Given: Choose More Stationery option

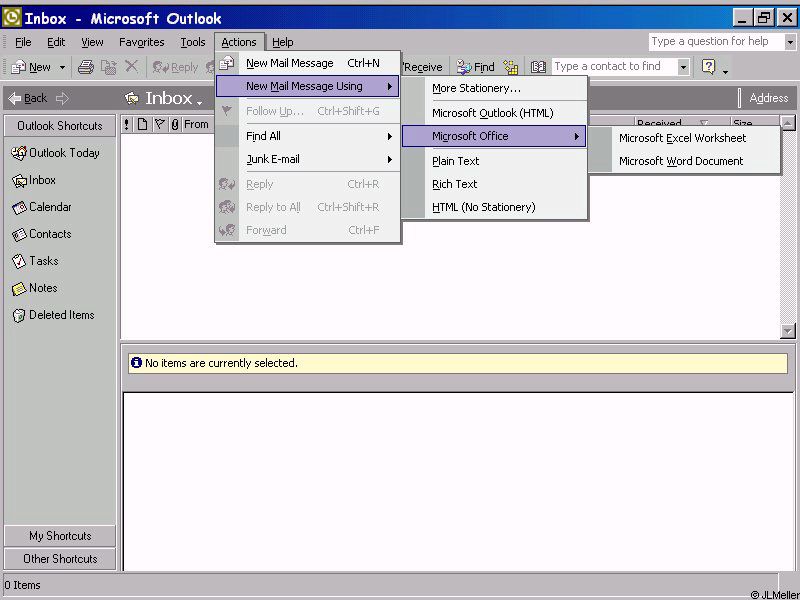Looking at the screenshot, I should (x=494, y=88).
